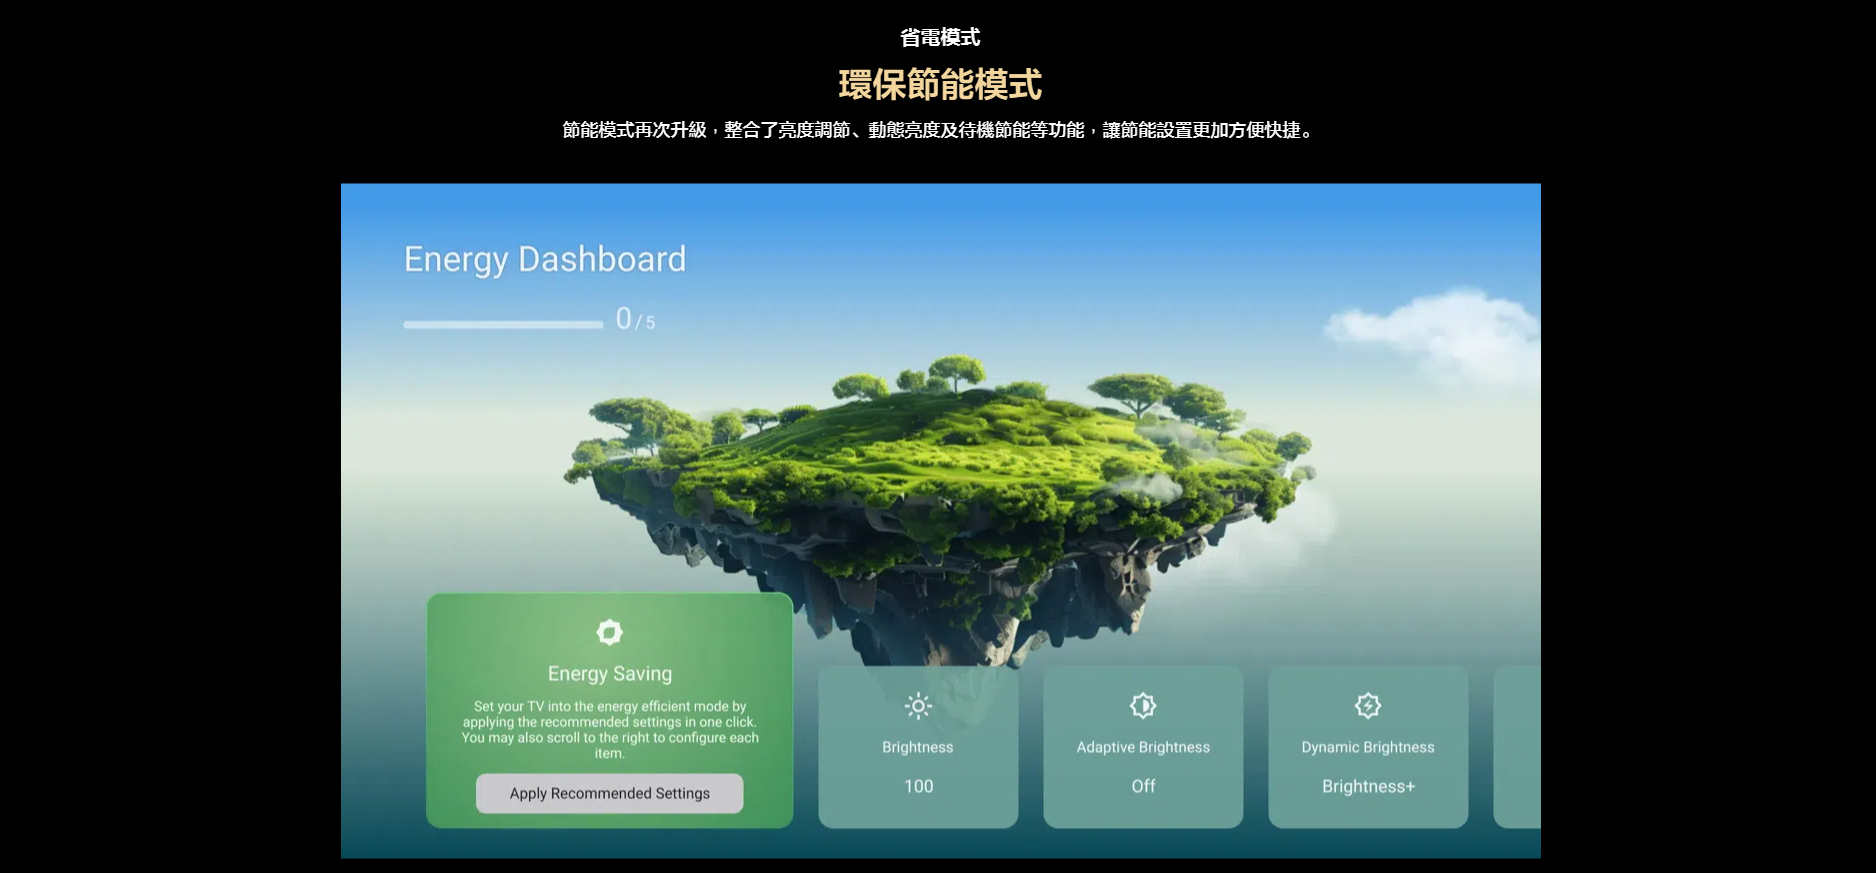Select the Dynamic Brightness label
The height and width of the screenshot is (873, 1876).
coord(1368,747)
